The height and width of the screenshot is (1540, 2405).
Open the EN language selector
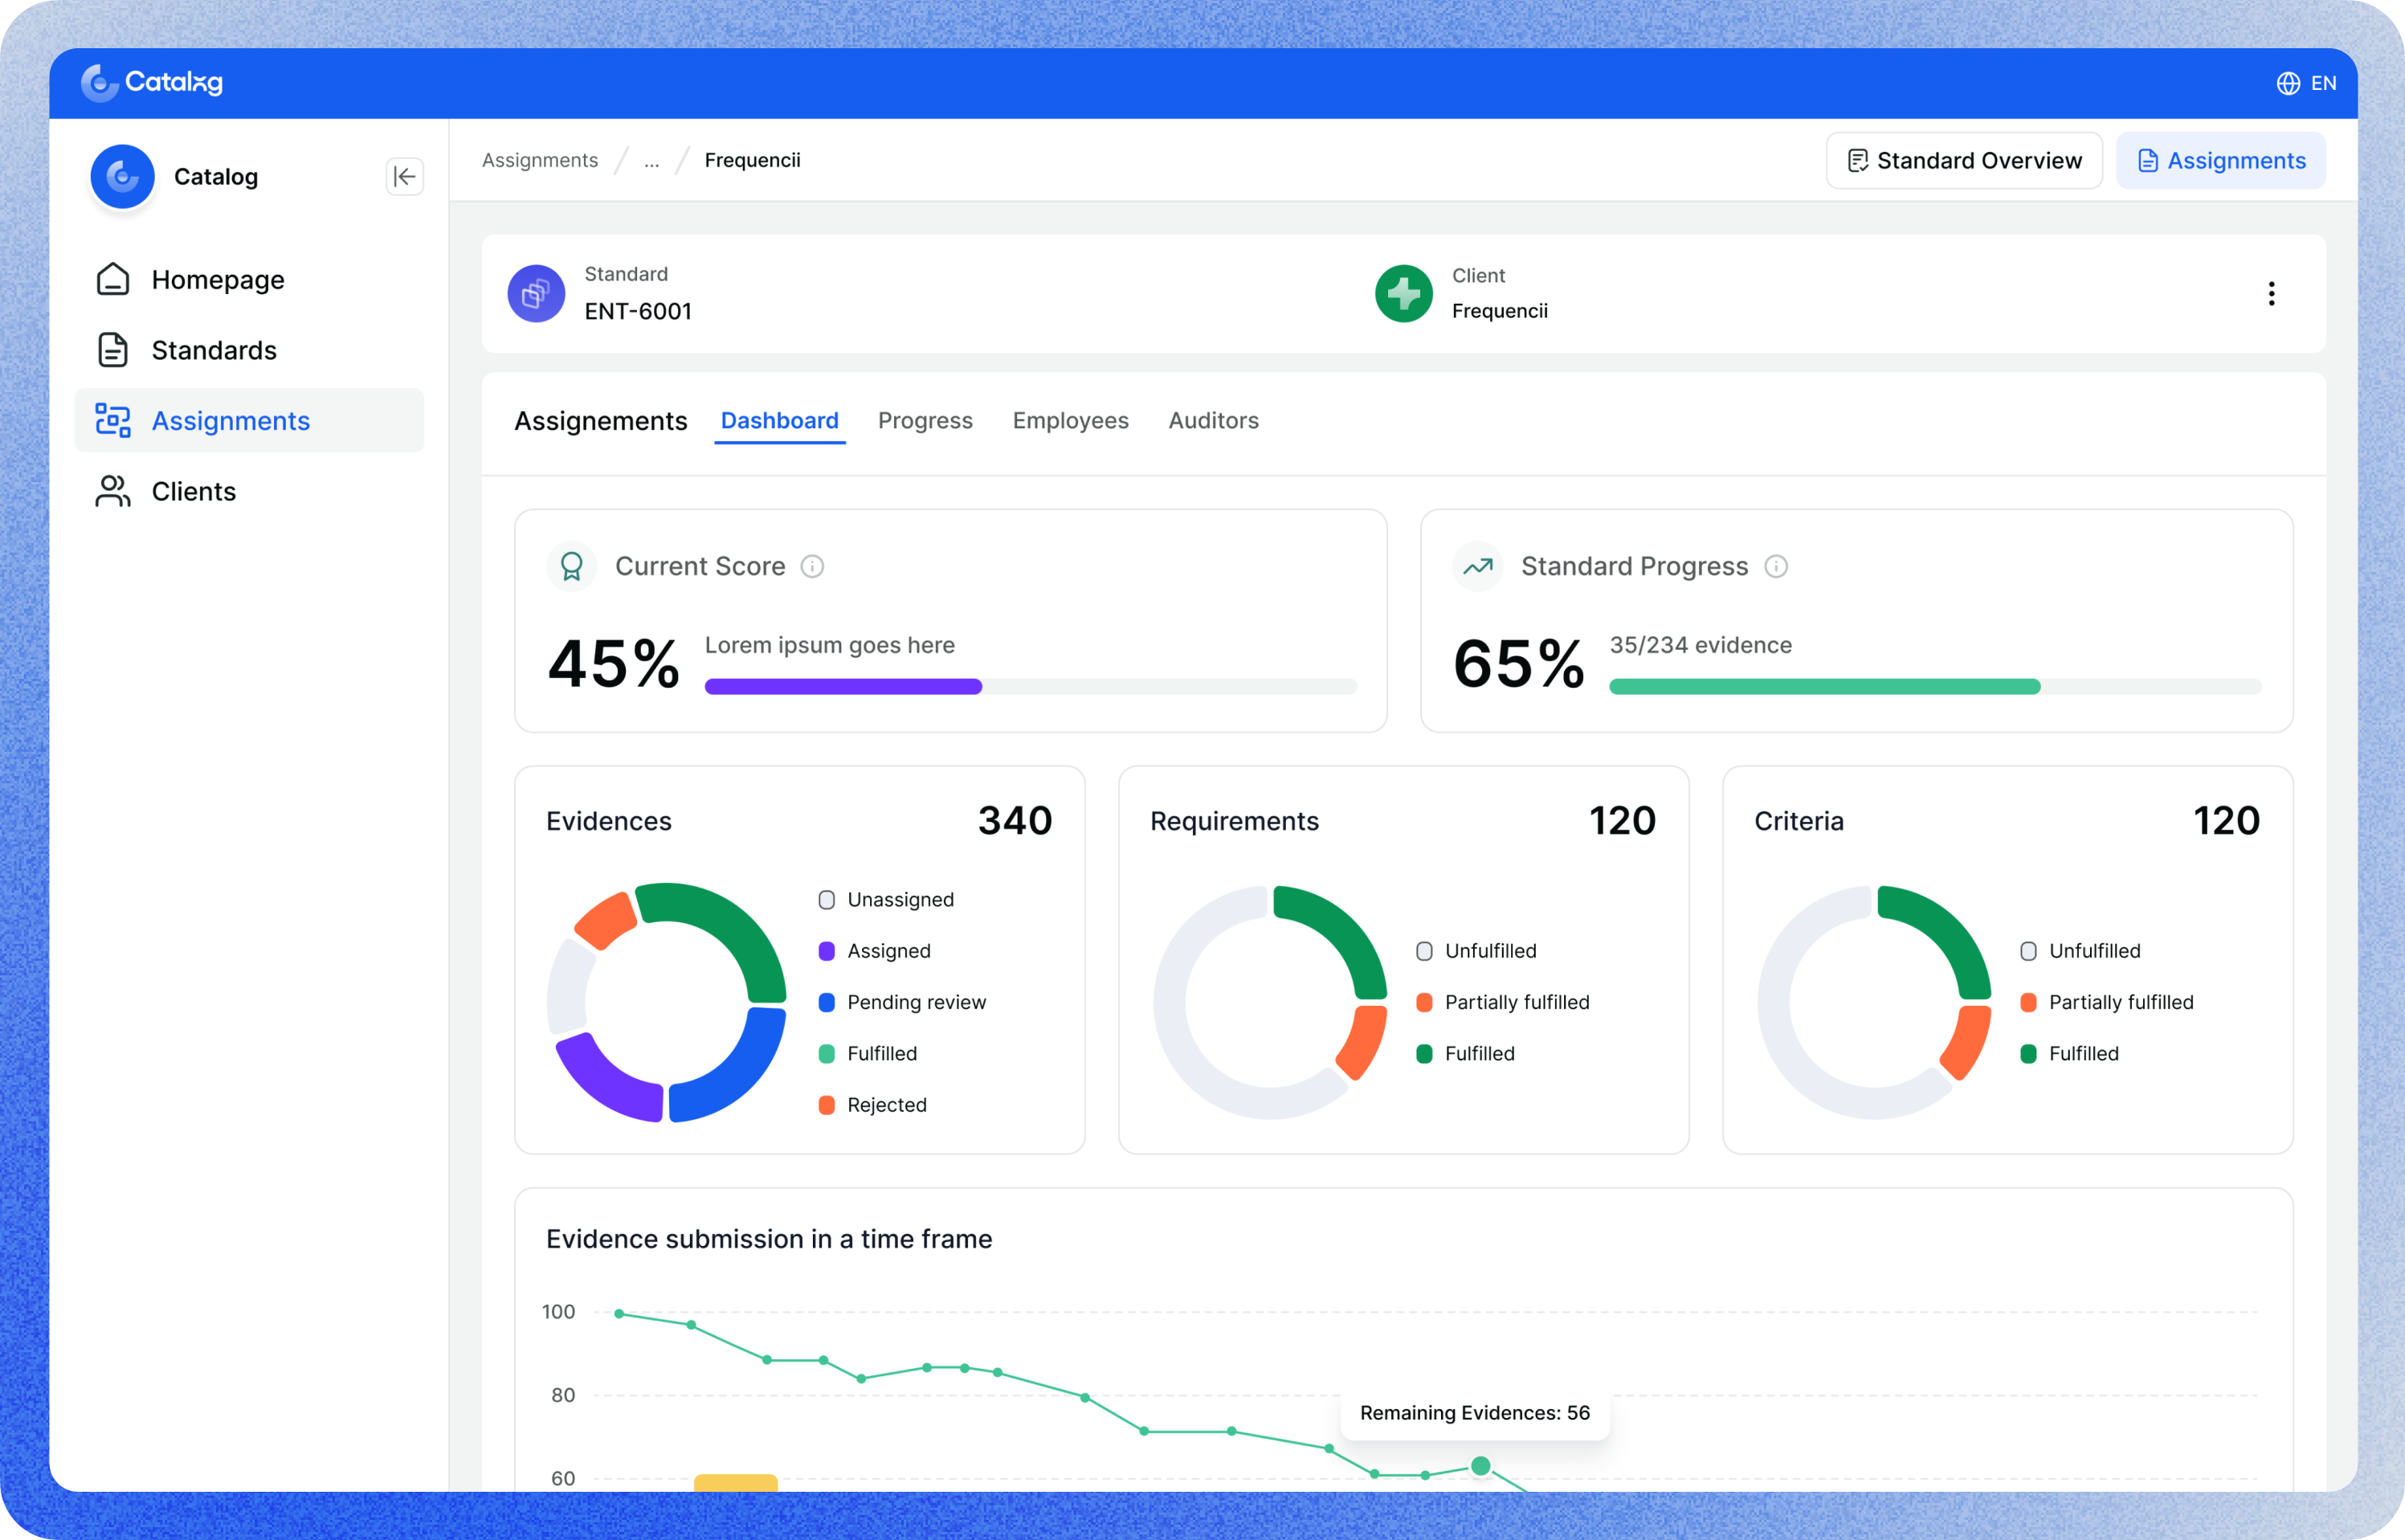coord(2323,83)
